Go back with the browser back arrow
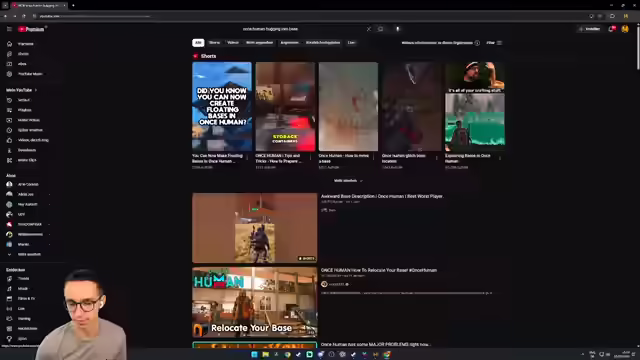The height and width of the screenshot is (360, 640). coord(5,16)
